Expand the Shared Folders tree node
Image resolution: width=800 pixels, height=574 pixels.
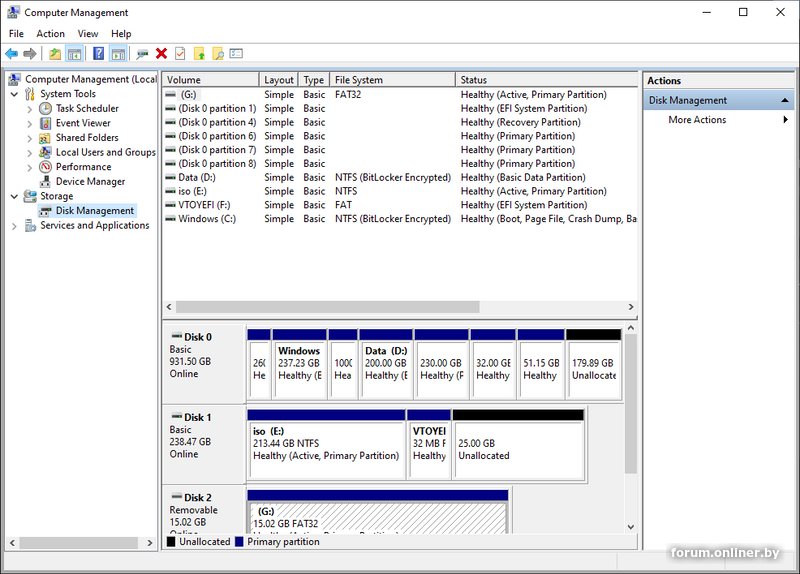30,138
